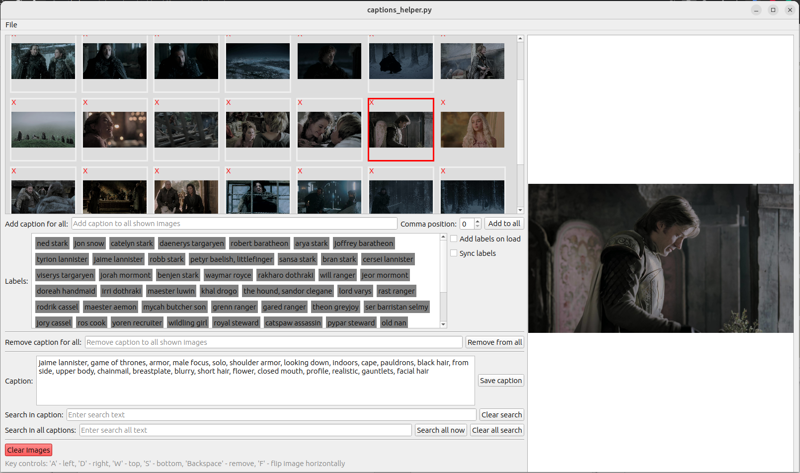Apply the theon greyjoy label
The image size is (800, 473).
click(x=336, y=307)
